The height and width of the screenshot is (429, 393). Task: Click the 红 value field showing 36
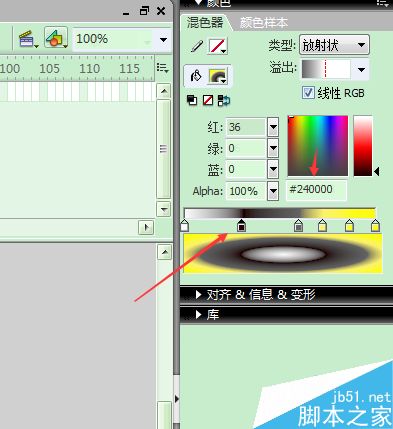tap(246, 127)
